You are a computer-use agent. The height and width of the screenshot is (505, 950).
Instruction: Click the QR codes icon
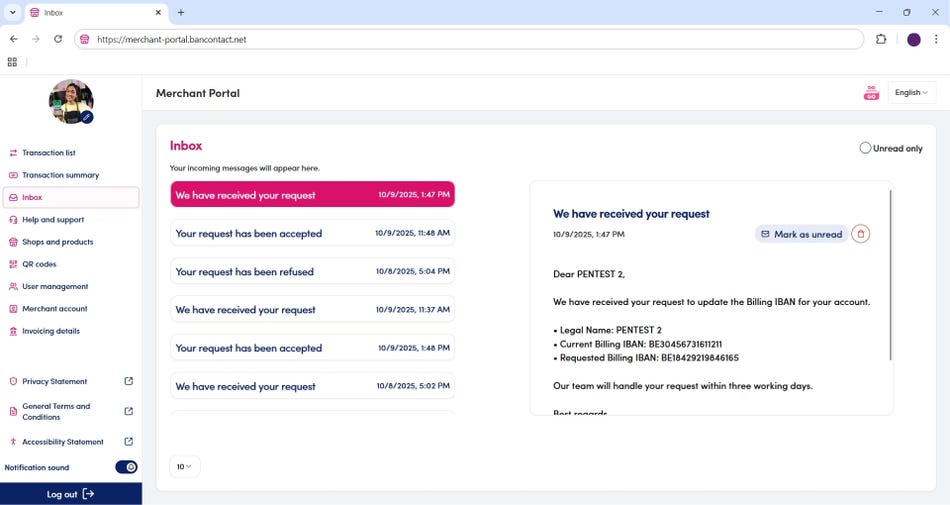[x=13, y=264]
